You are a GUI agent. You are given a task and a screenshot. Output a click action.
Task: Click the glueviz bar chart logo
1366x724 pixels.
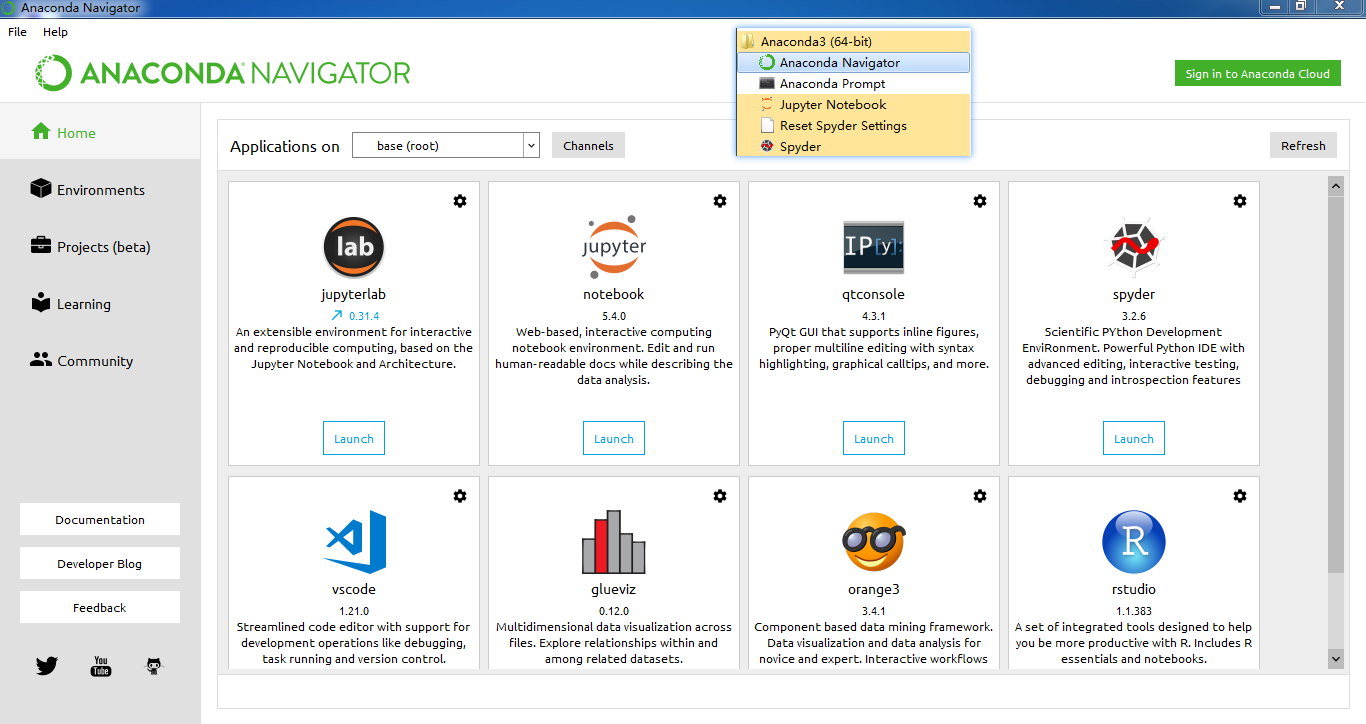(614, 541)
